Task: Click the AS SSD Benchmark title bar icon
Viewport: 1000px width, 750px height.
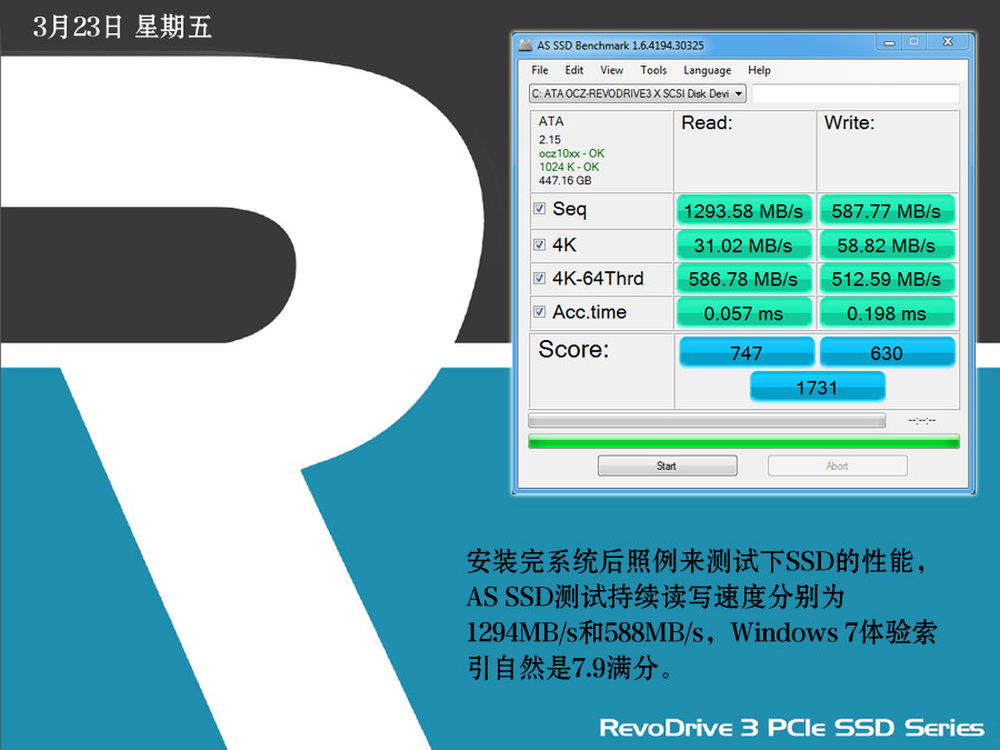Action: click(525, 45)
